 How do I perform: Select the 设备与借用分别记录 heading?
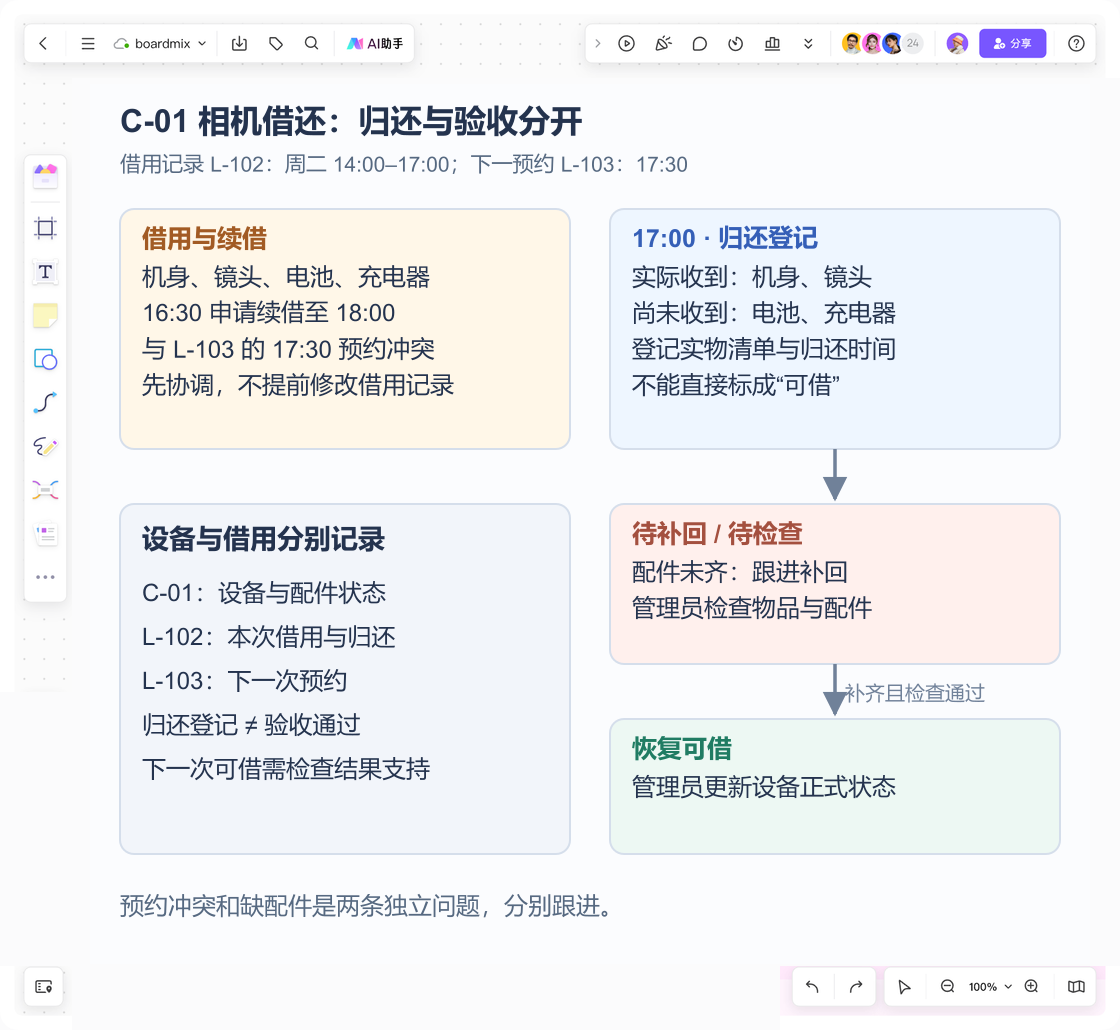pos(264,539)
